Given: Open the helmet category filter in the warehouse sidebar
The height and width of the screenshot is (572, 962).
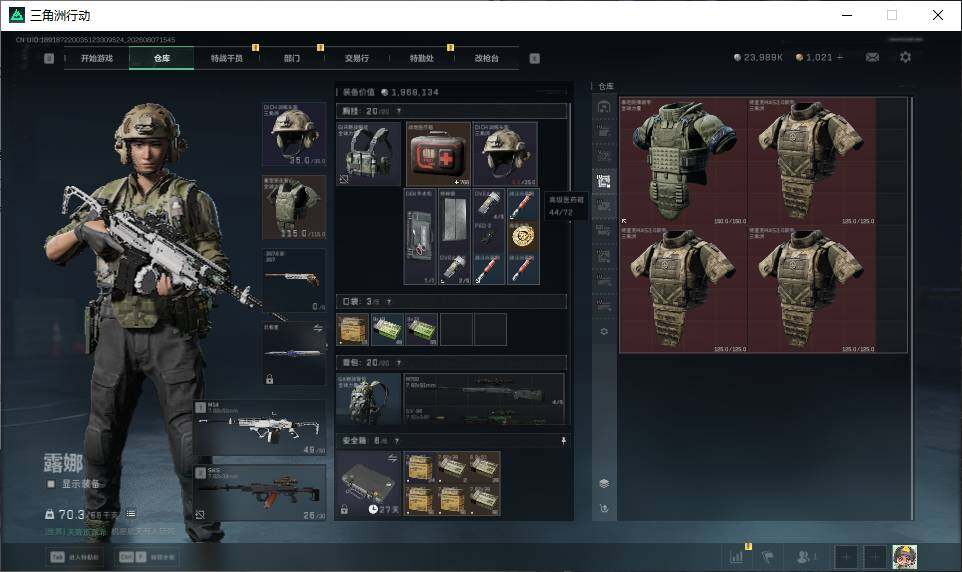Looking at the screenshot, I should coord(604,107).
